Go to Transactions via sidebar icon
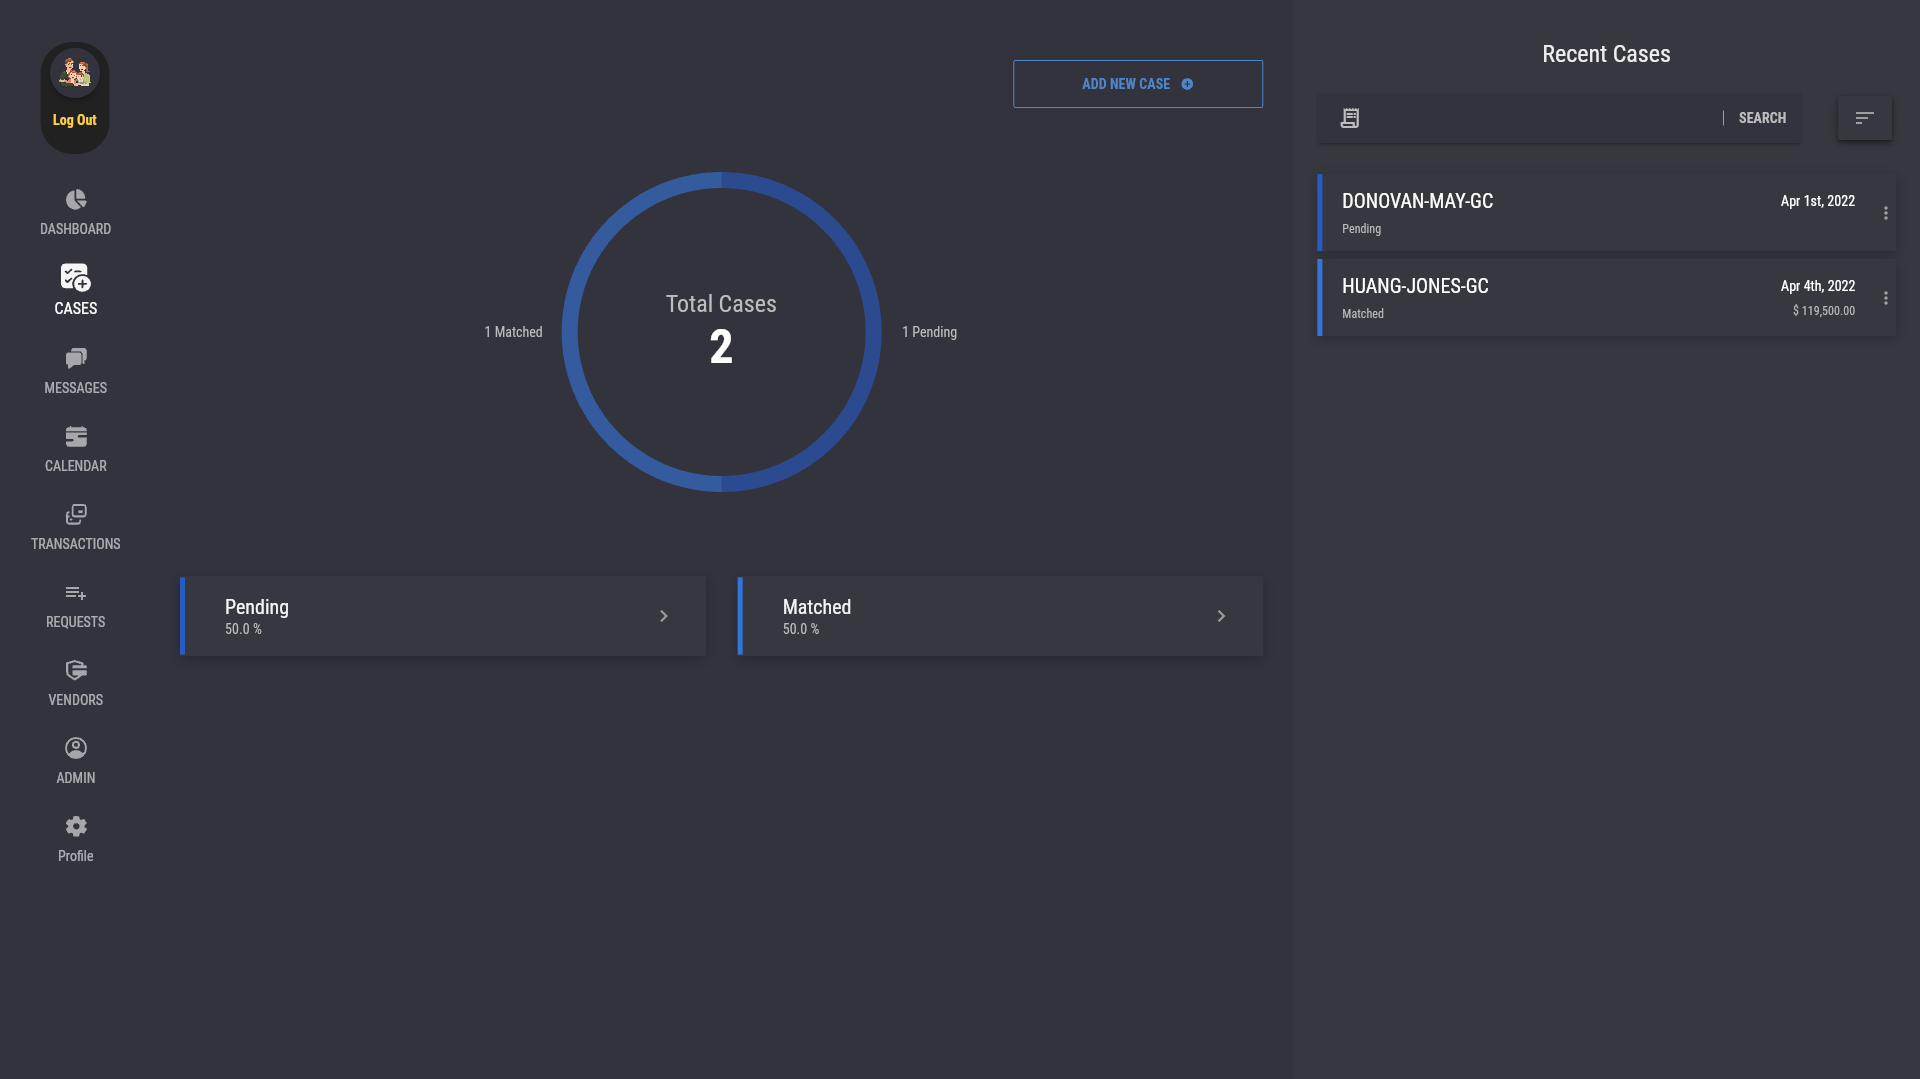The image size is (1920, 1079). [76, 515]
